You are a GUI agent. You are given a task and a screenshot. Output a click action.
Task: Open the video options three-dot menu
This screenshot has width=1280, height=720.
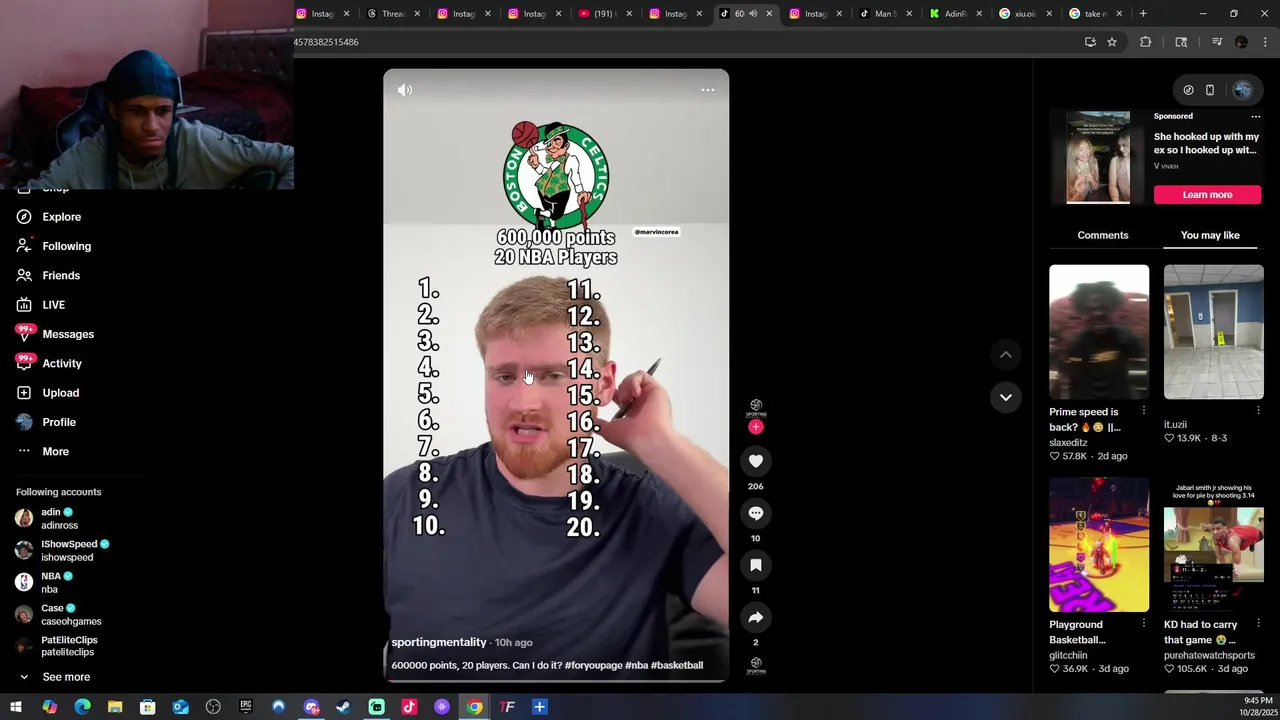(x=707, y=90)
